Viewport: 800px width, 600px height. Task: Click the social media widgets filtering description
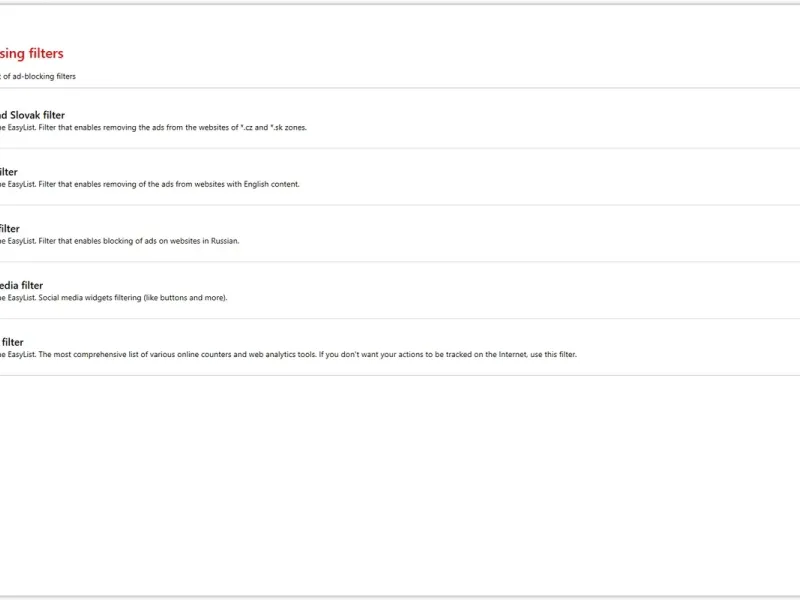point(114,298)
